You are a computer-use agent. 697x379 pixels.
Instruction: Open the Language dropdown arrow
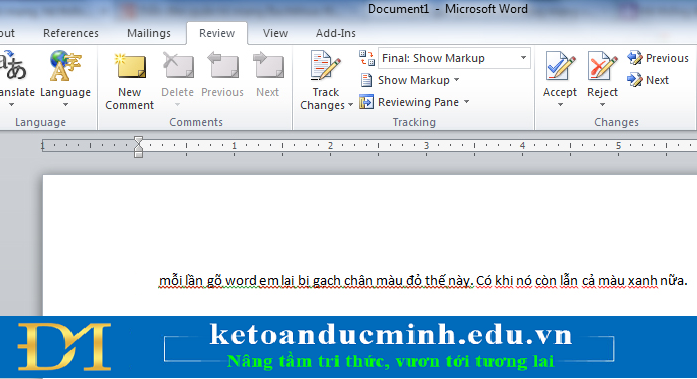(x=65, y=104)
